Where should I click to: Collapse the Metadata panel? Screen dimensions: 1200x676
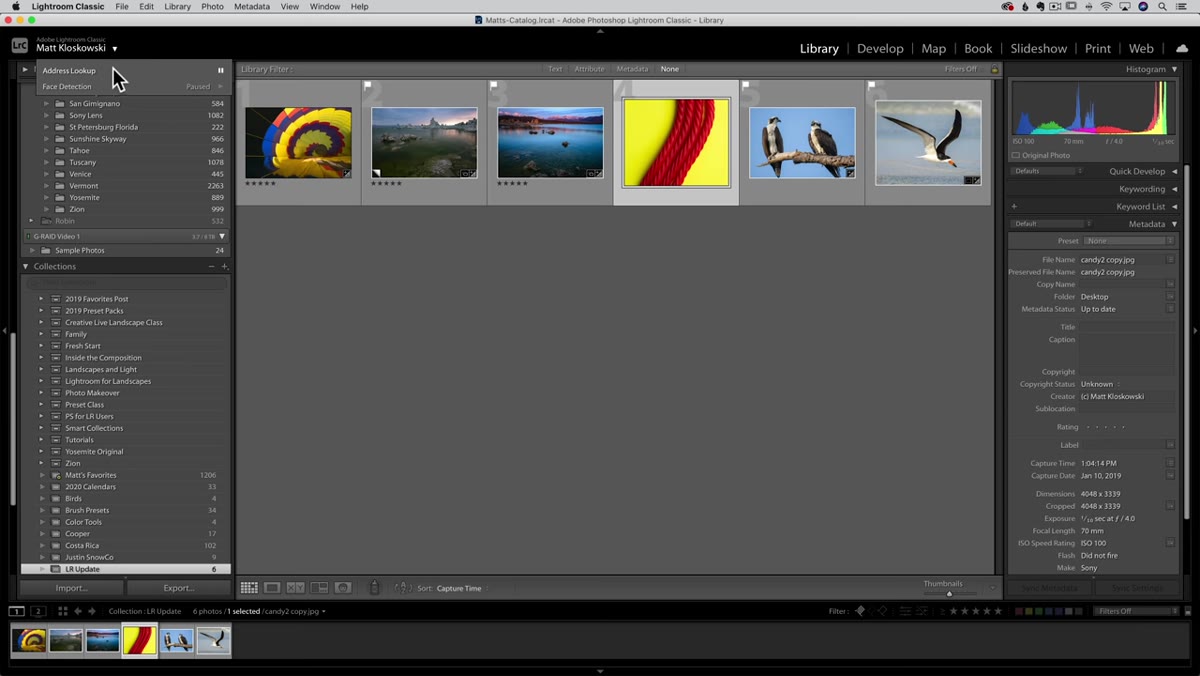coord(1174,224)
